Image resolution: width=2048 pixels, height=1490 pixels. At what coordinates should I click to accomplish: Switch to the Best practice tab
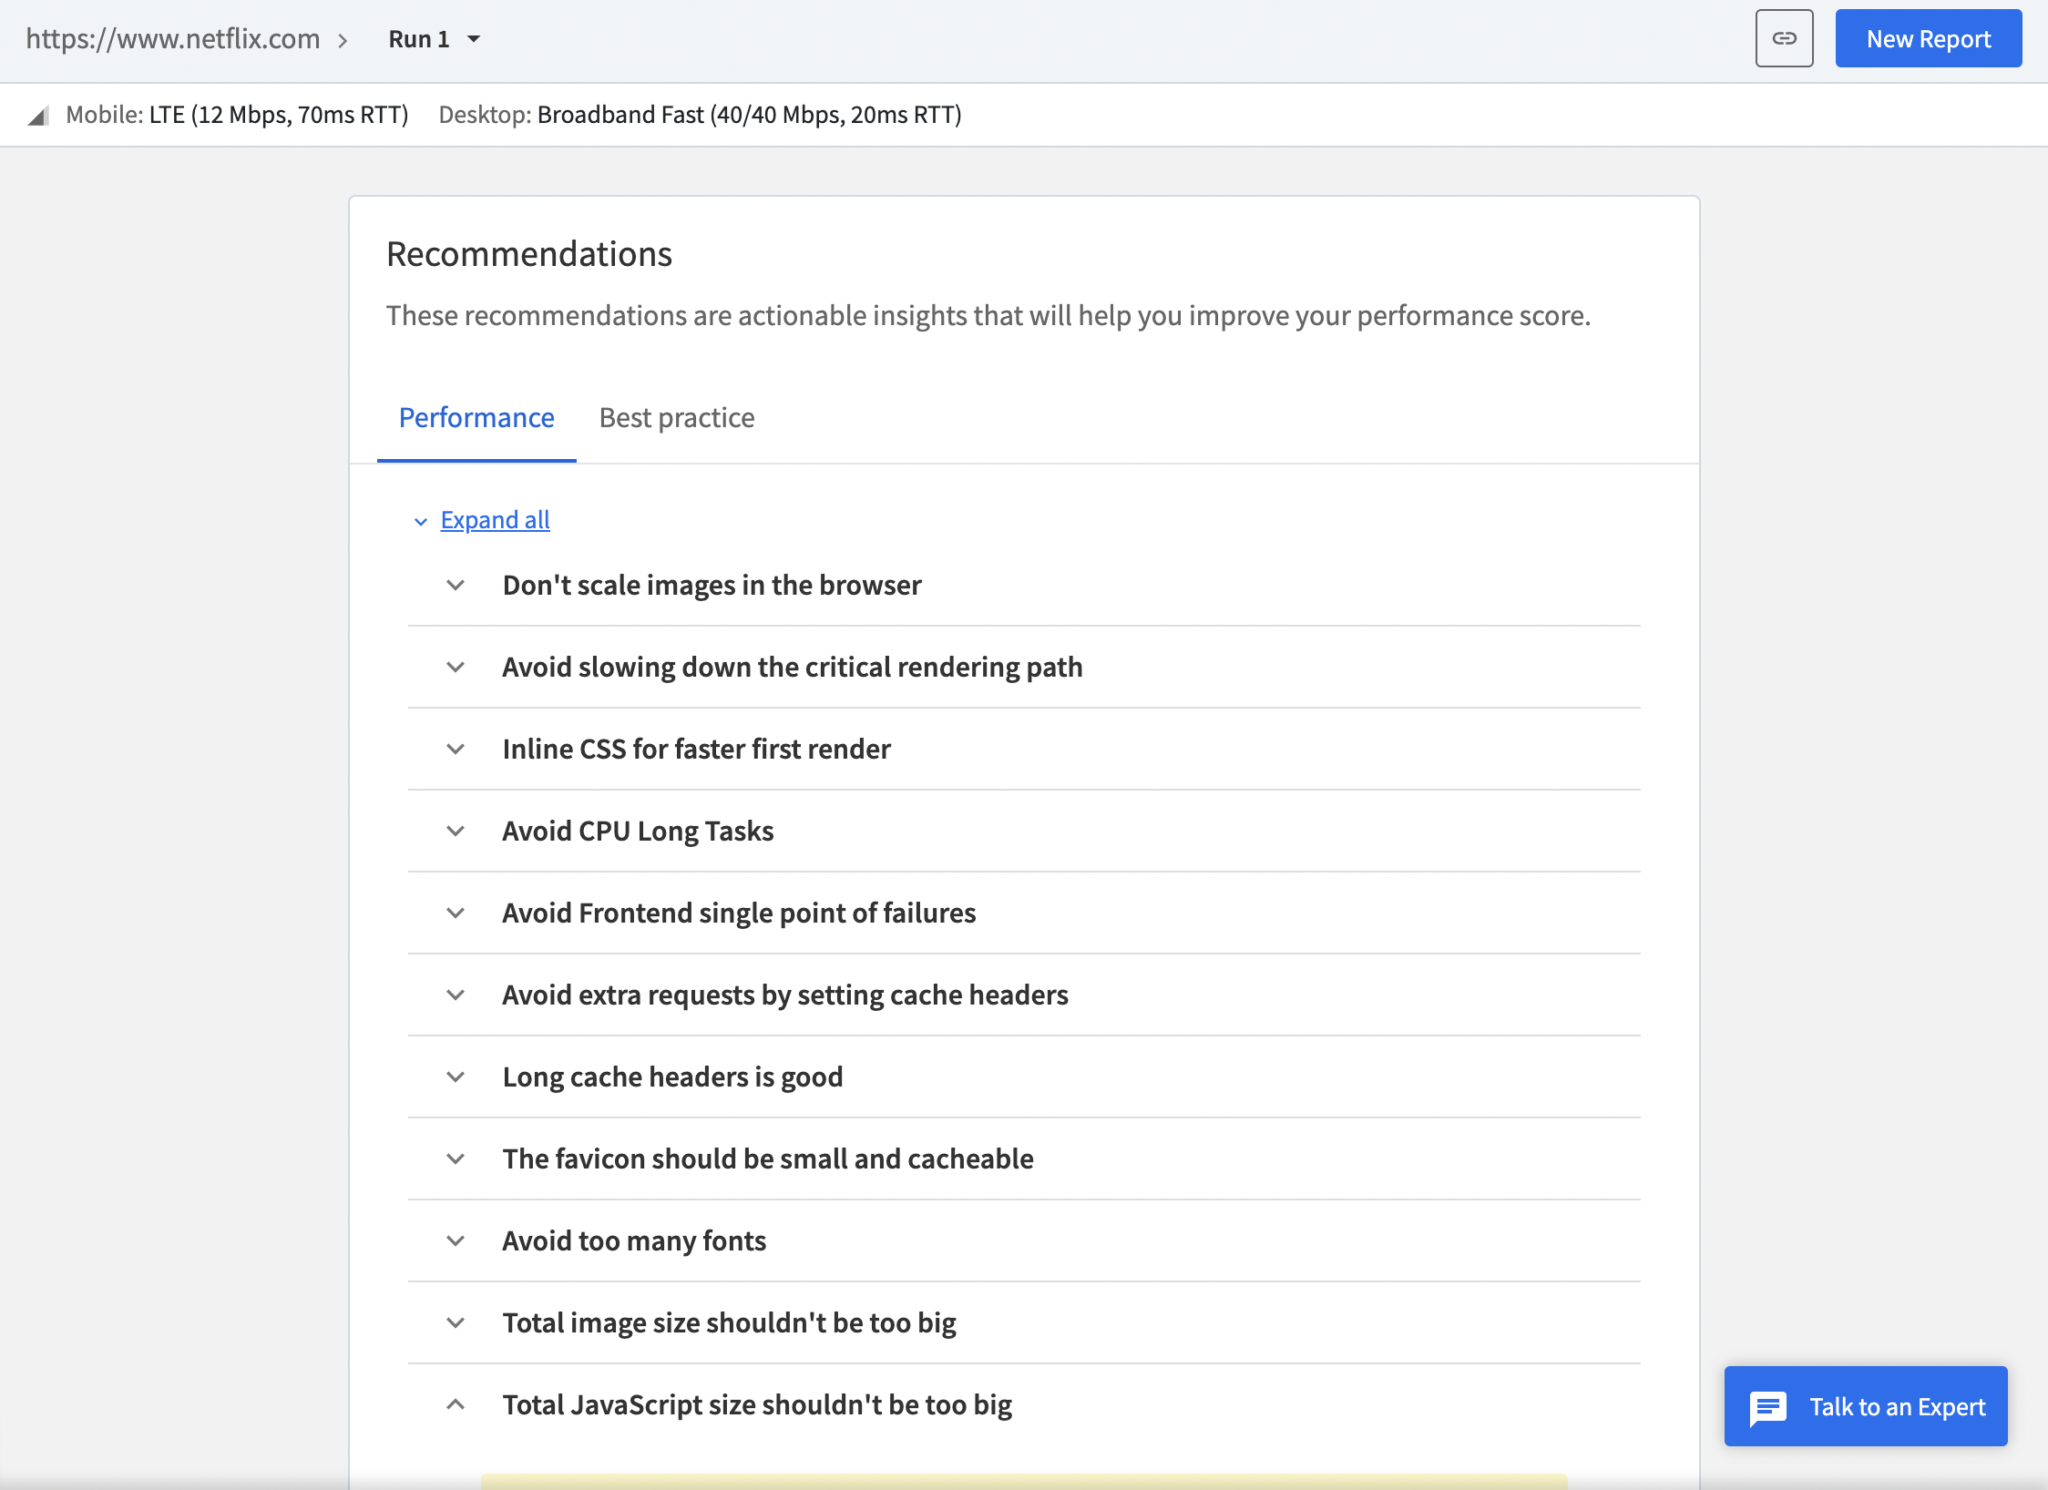tap(676, 418)
